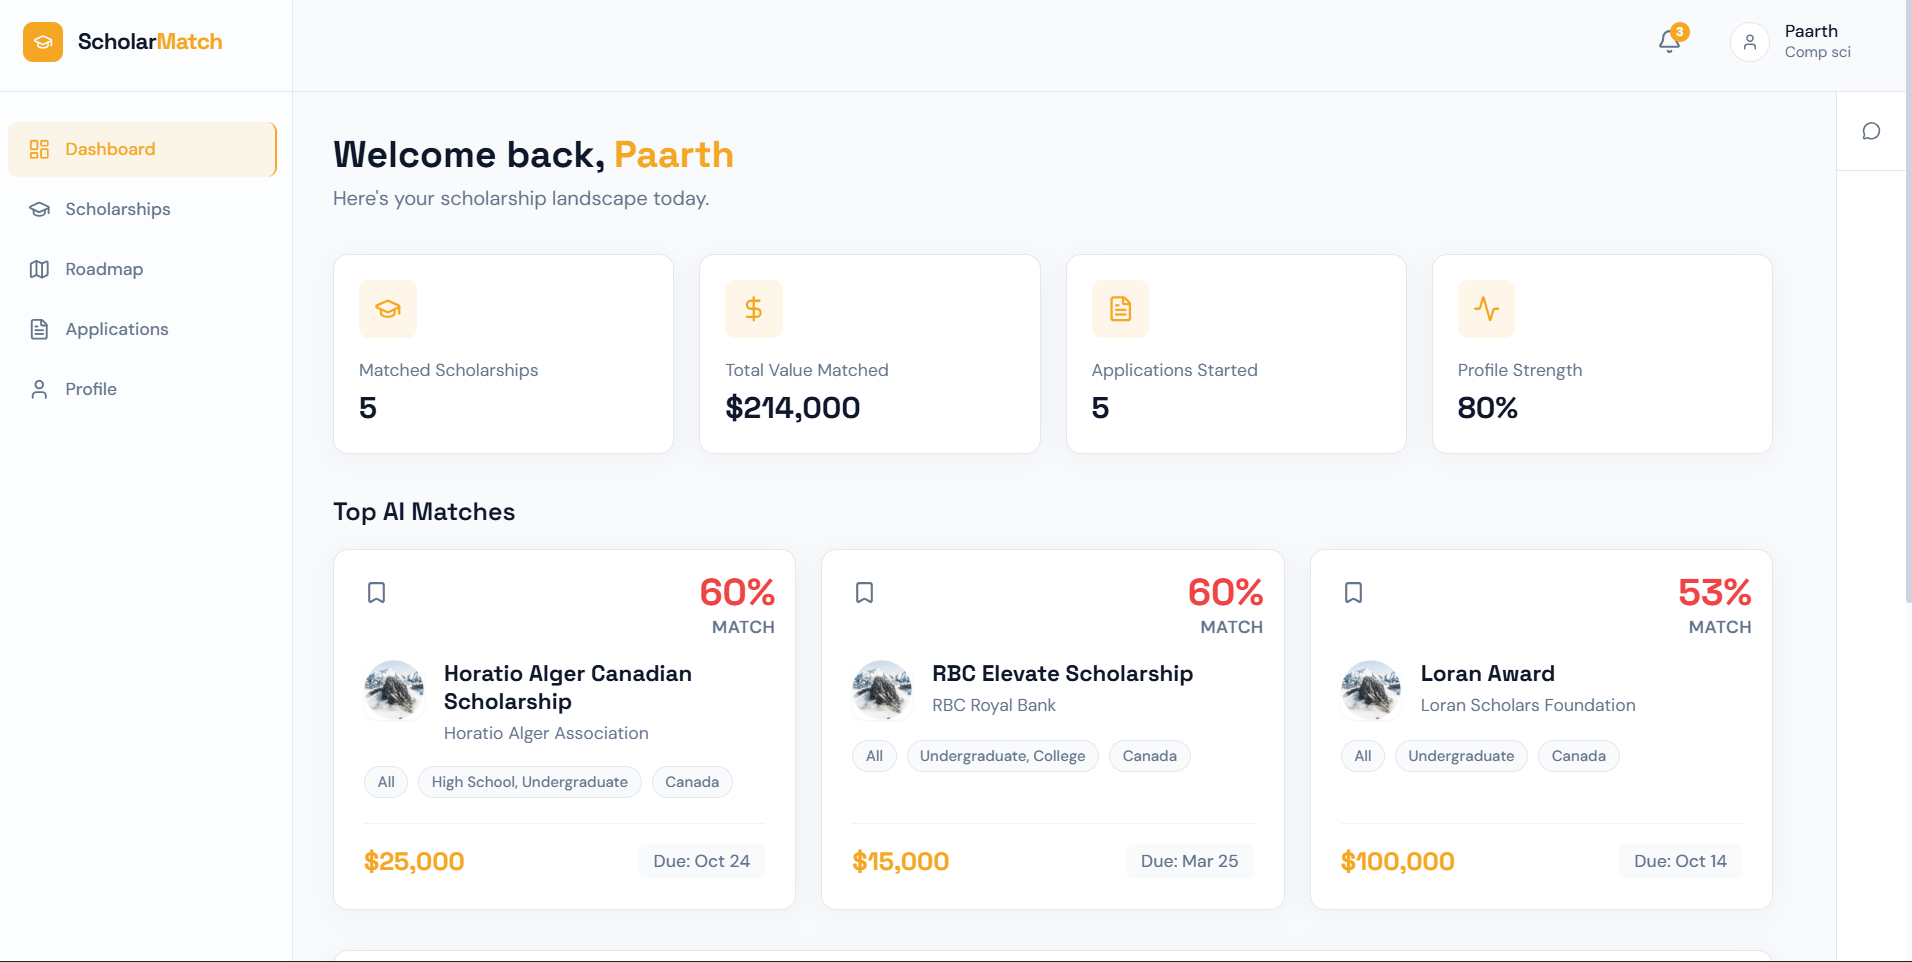Click the Due: Oct 14 badge
The height and width of the screenshot is (962, 1912).
coord(1680,861)
